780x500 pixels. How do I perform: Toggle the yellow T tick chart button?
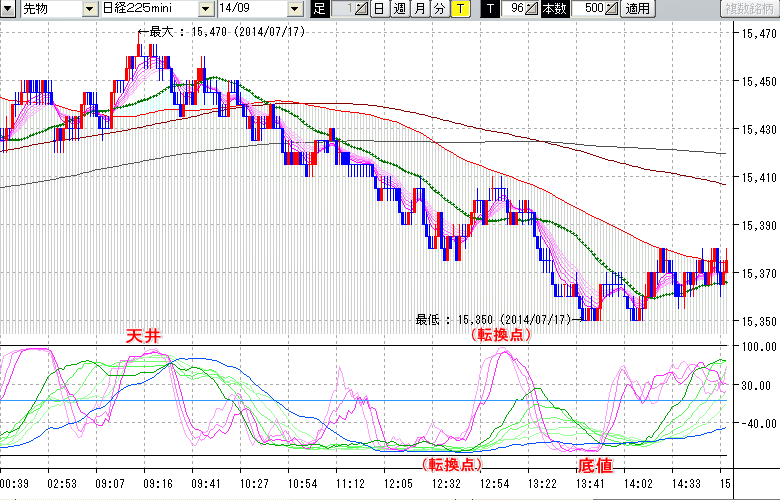point(460,9)
